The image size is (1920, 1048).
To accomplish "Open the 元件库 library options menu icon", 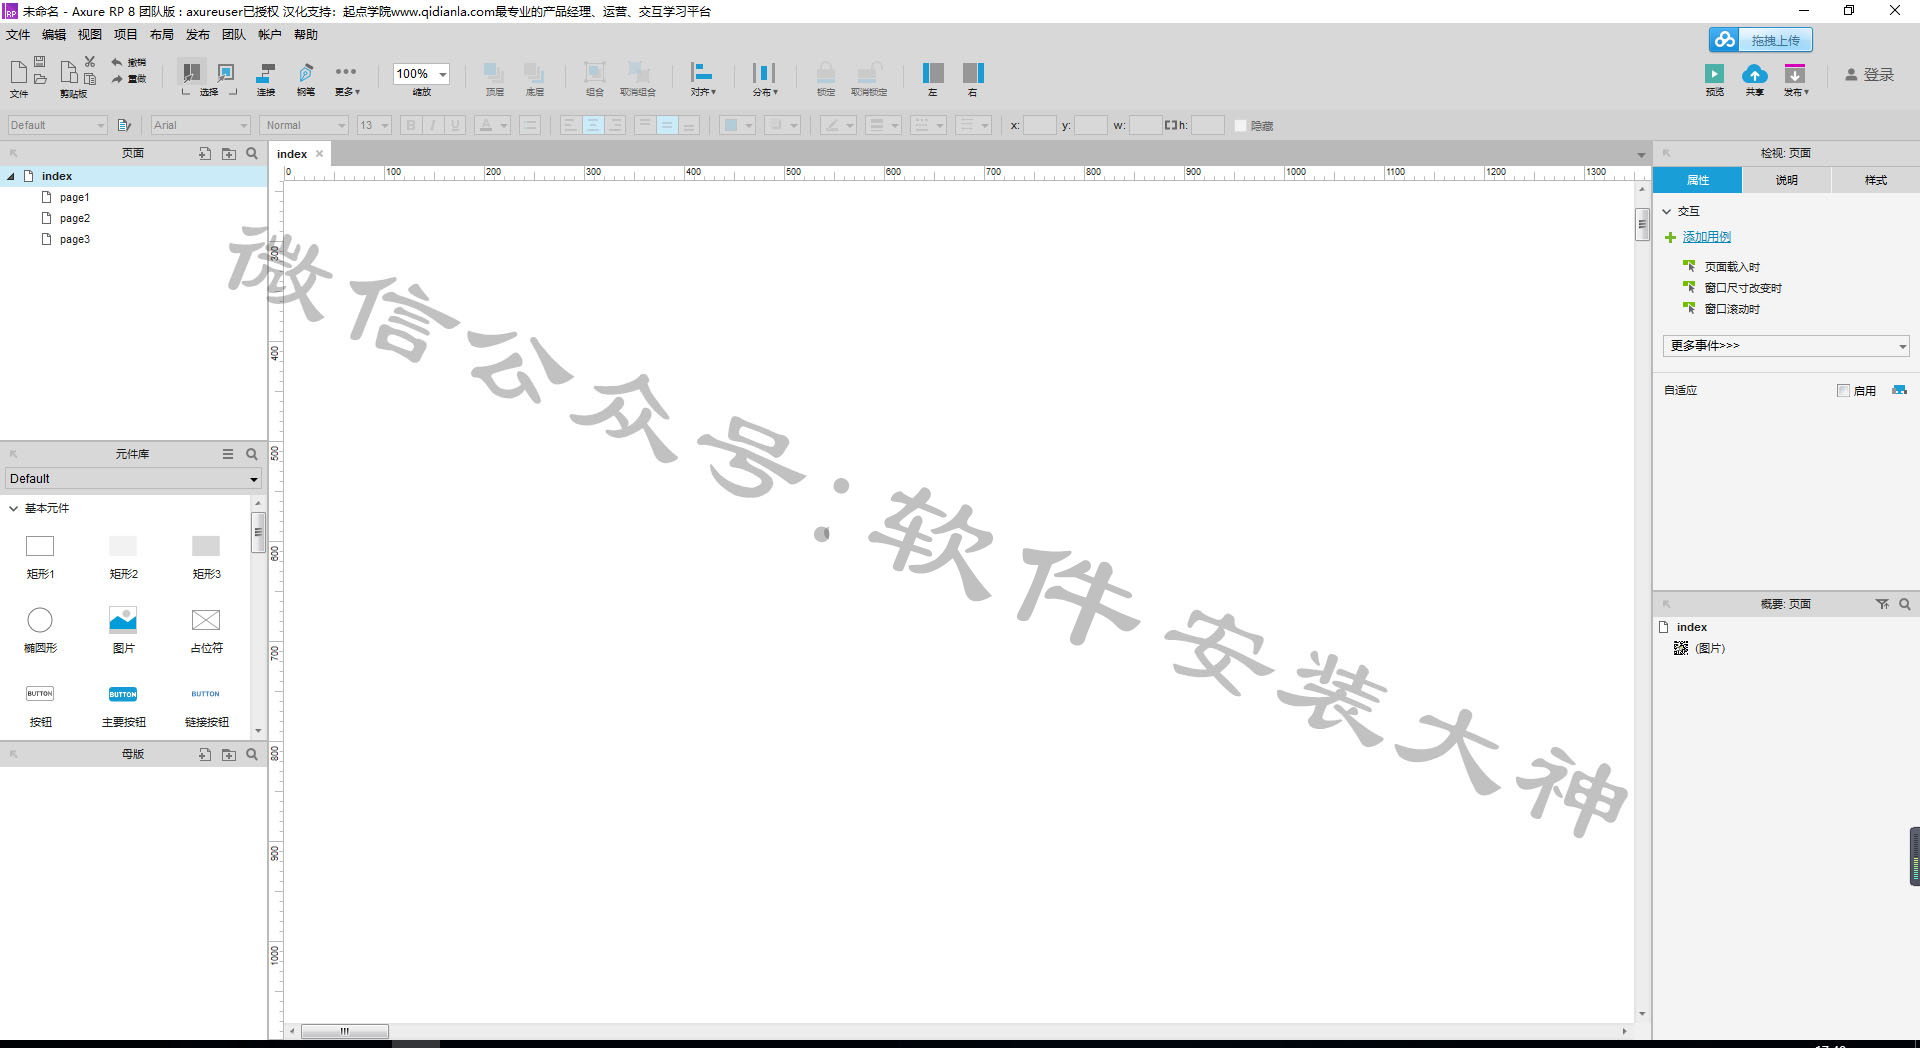I will pyautogui.click(x=228, y=454).
